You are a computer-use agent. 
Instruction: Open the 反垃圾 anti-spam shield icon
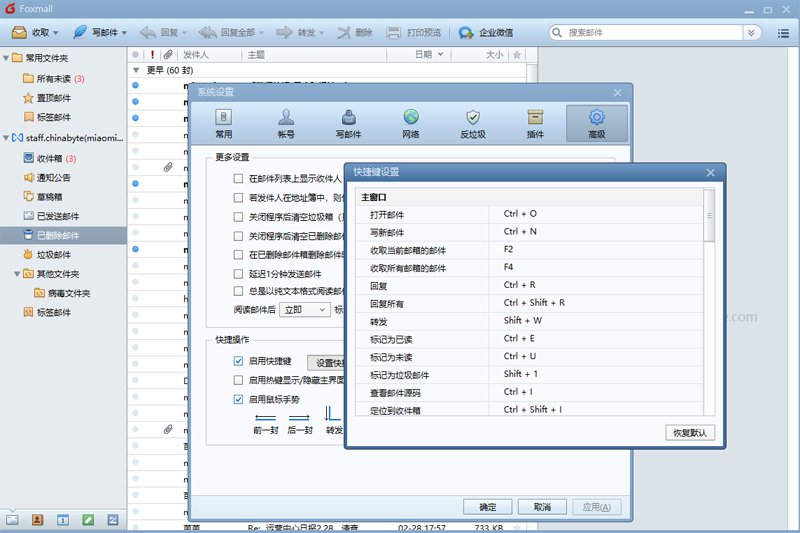click(x=472, y=117)
